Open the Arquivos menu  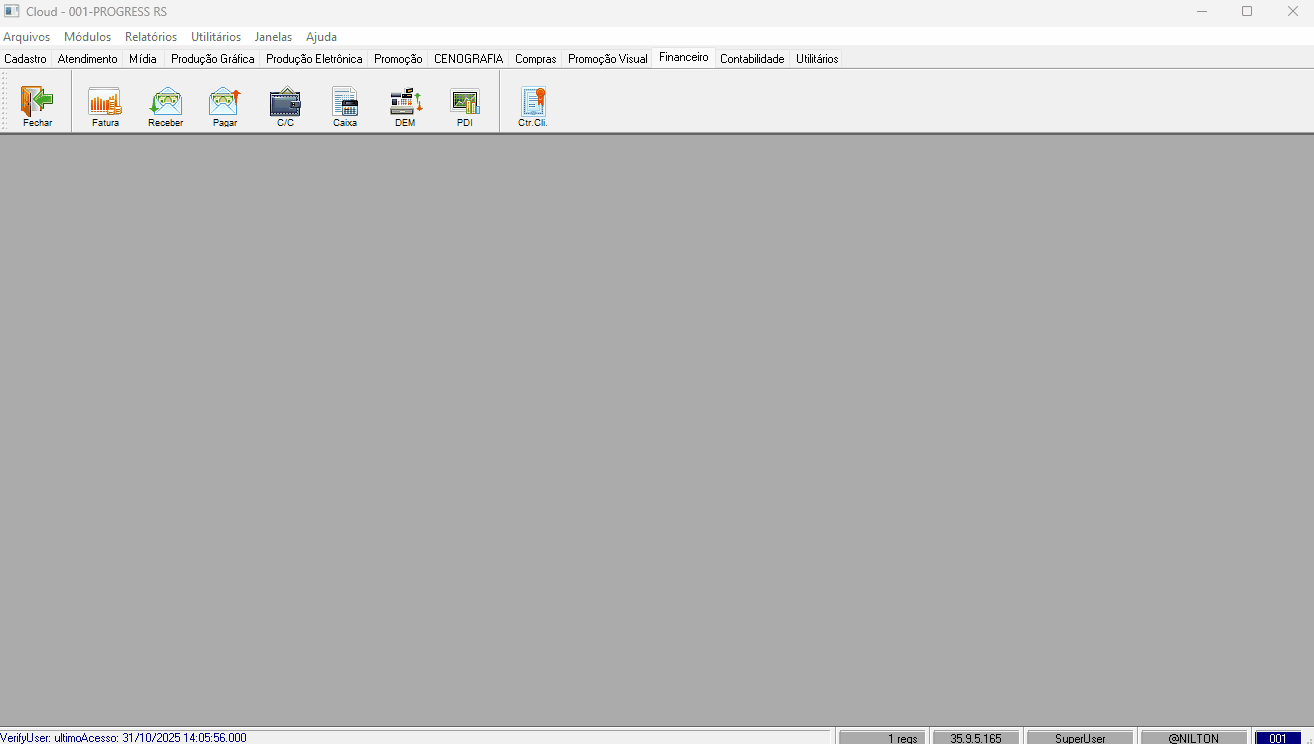click(26, 37)
